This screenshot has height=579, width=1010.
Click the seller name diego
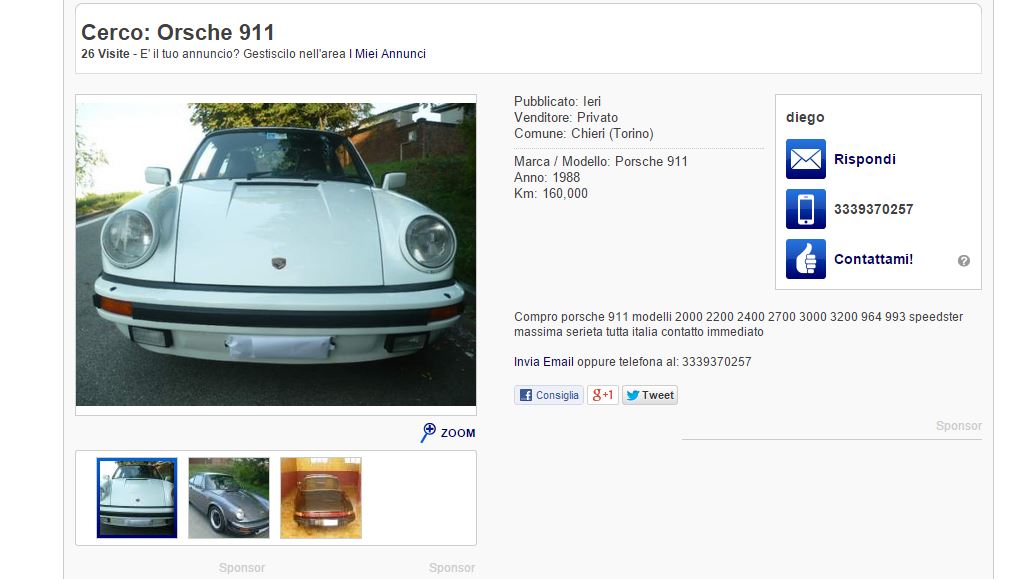pos(805,117)
